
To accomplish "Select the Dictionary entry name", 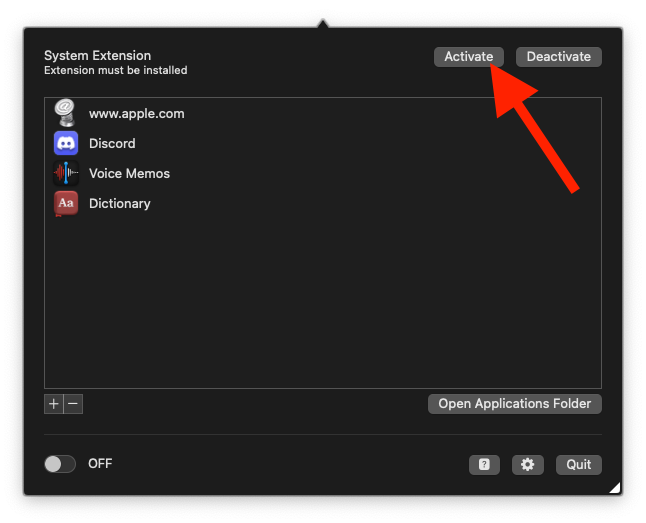I will [x=119, y=203].
